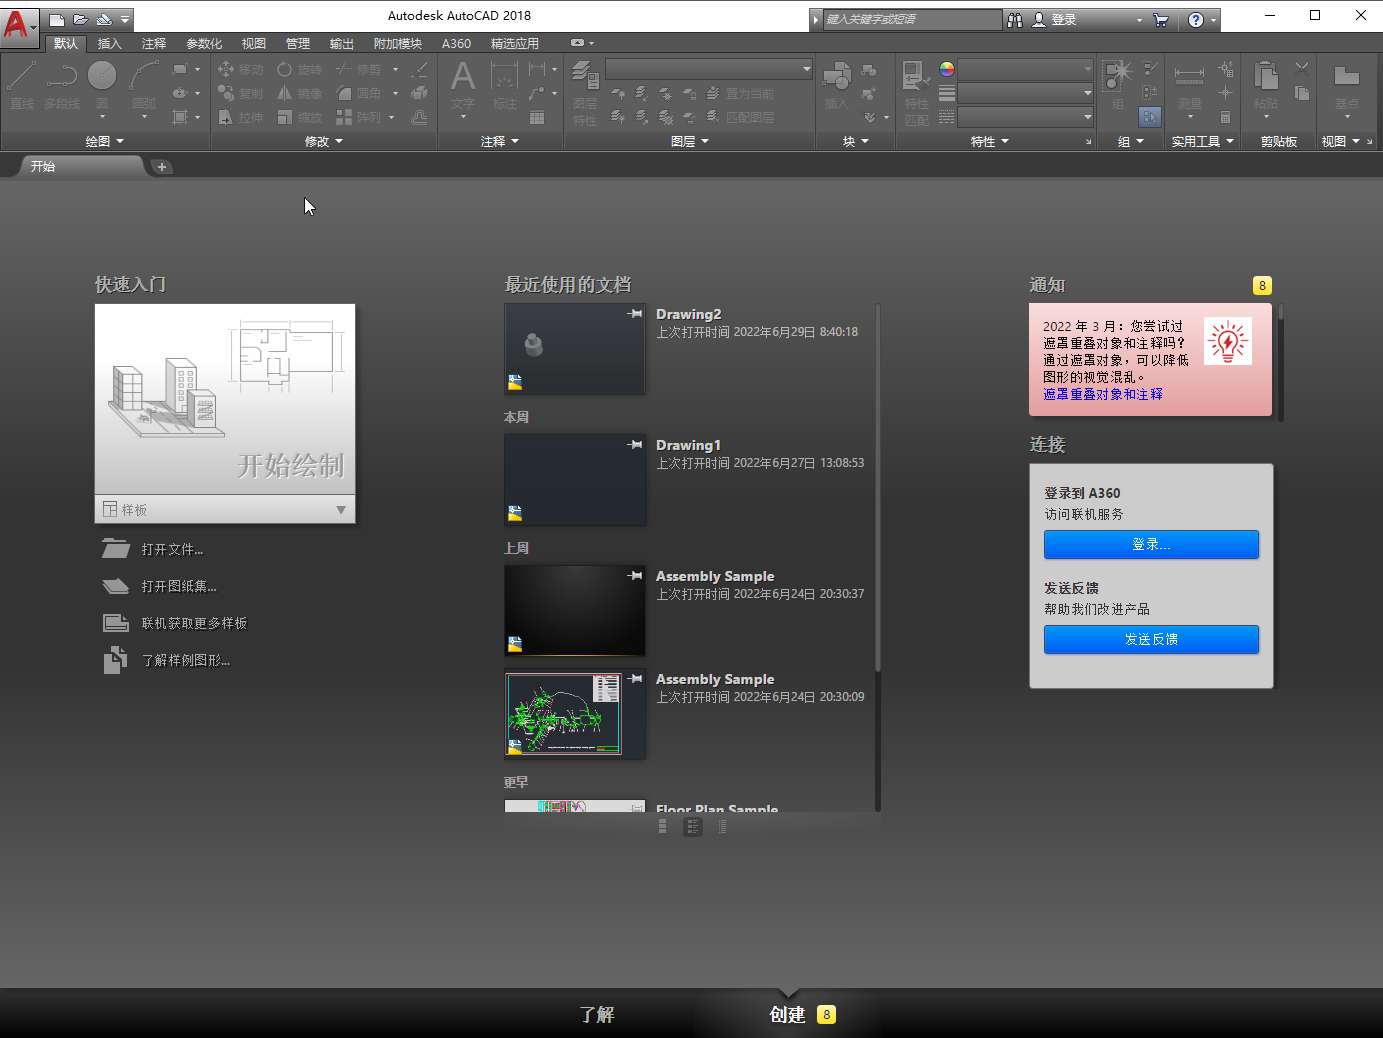The height and width of the screenshot is (1038, 1383).
Task: Click the color wheel in properties panel
Action: pyautogui.click(x=946, y=69)
